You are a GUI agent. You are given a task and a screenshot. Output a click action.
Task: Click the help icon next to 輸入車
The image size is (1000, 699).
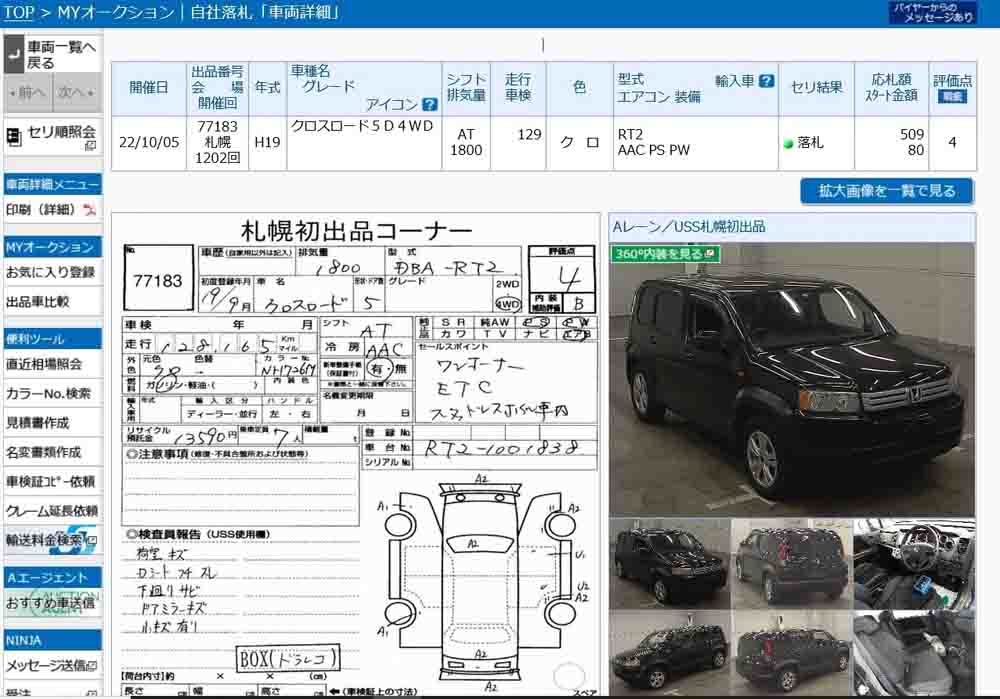click(x=767, y=81)
